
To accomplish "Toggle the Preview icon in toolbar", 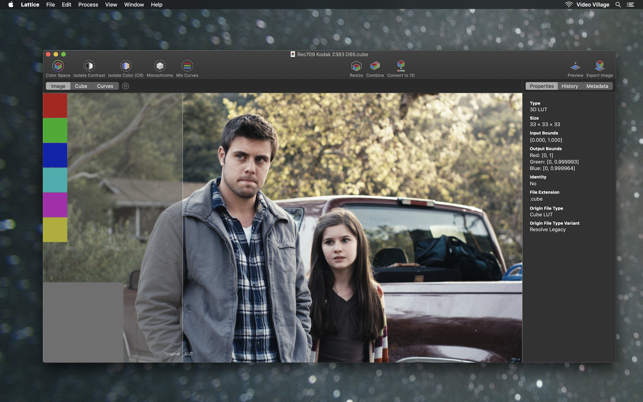I will pyautogui.click(x=575, y=66).
